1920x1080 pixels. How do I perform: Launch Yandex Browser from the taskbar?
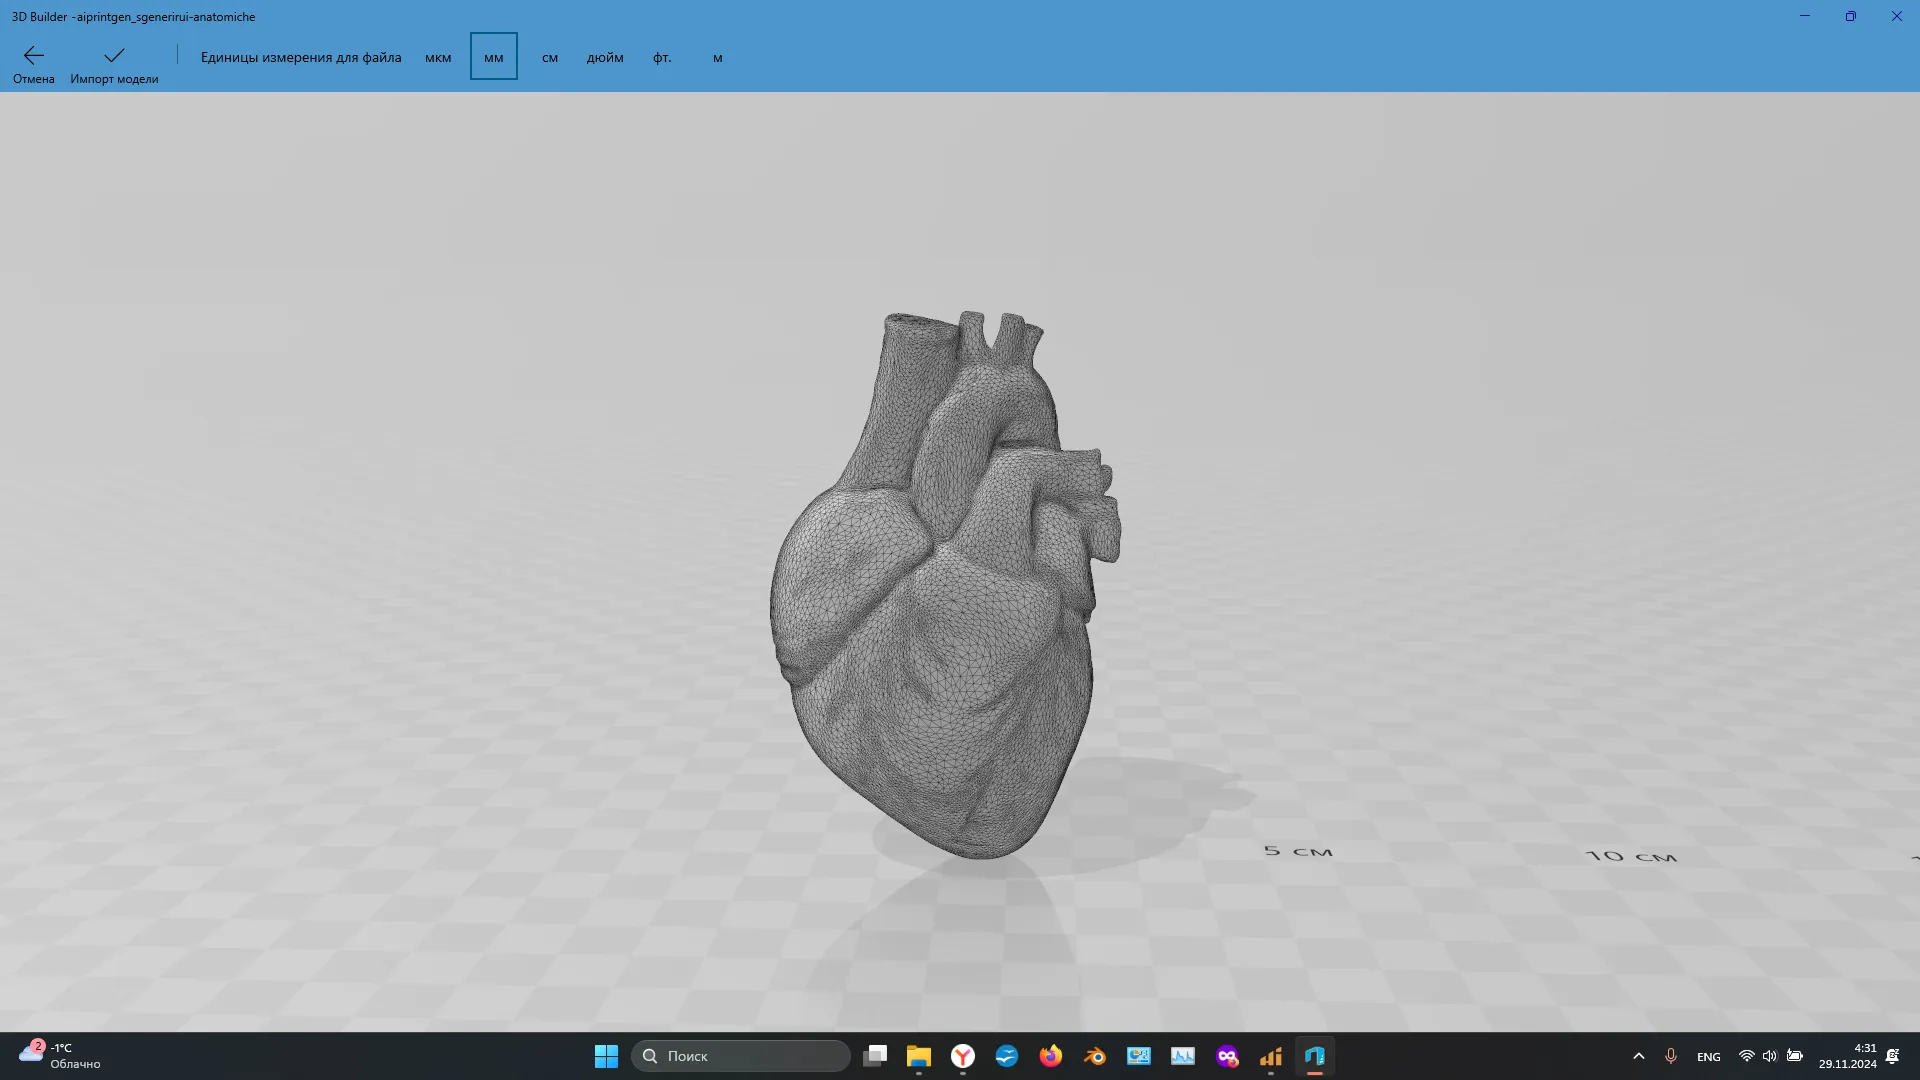tap(962, 1056)
